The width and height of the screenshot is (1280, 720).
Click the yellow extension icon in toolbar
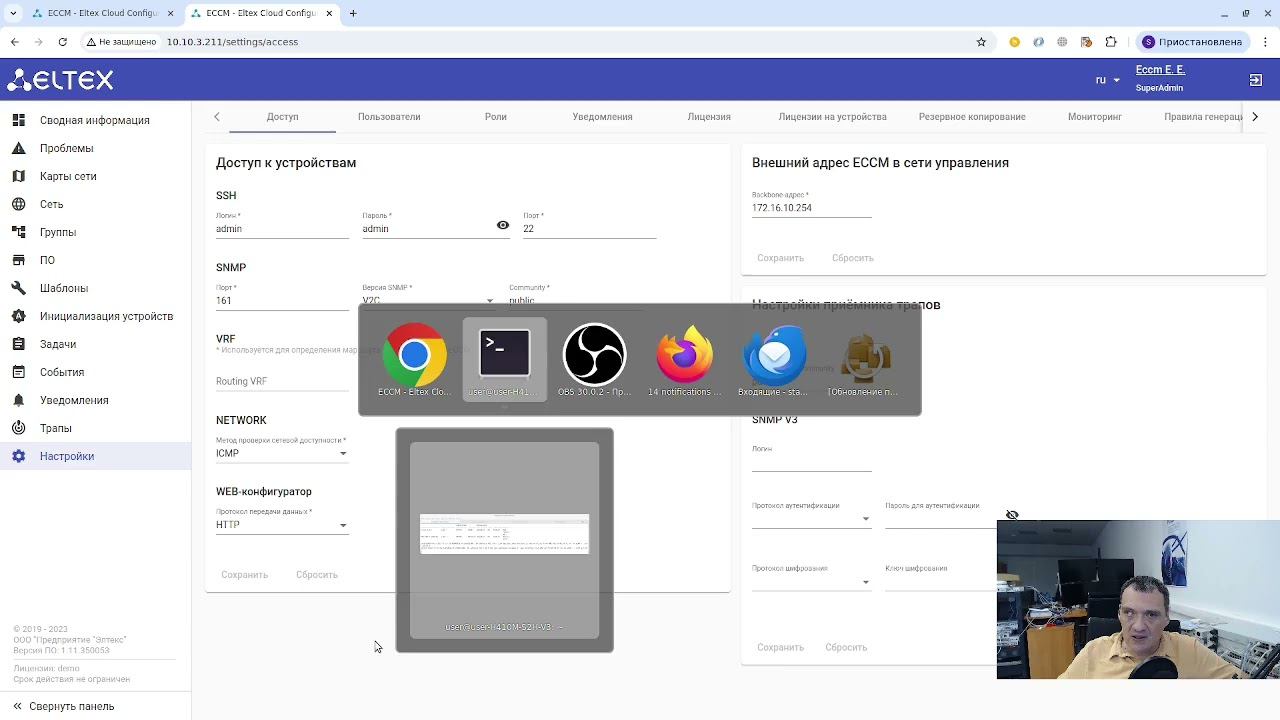pyautogui.click(x=1014, y=42)
